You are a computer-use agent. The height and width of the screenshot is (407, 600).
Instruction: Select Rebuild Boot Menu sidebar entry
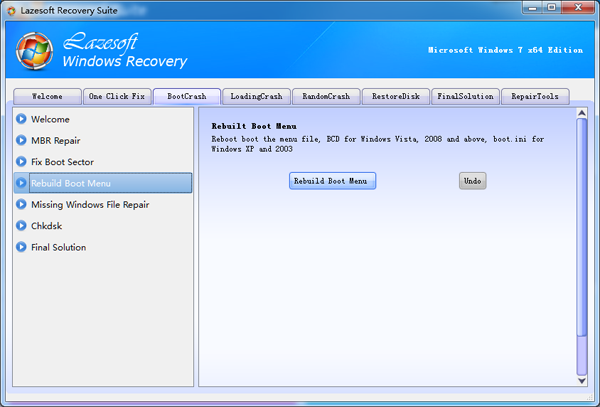103,183
